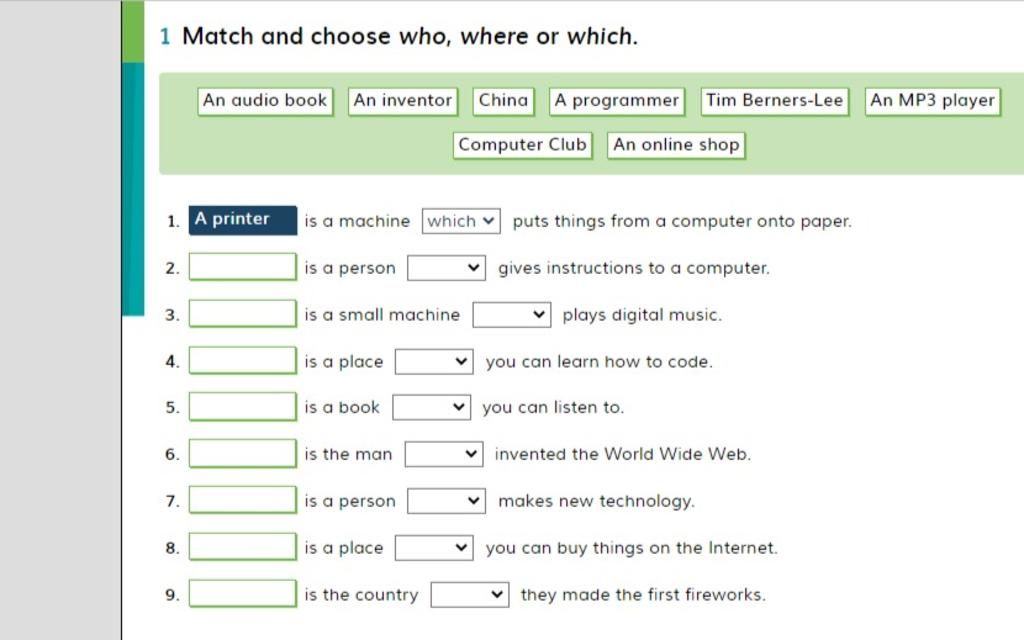1024x640 pixels.
Task: Click the 'China' word tile
Action: click(x=503, y=101)
